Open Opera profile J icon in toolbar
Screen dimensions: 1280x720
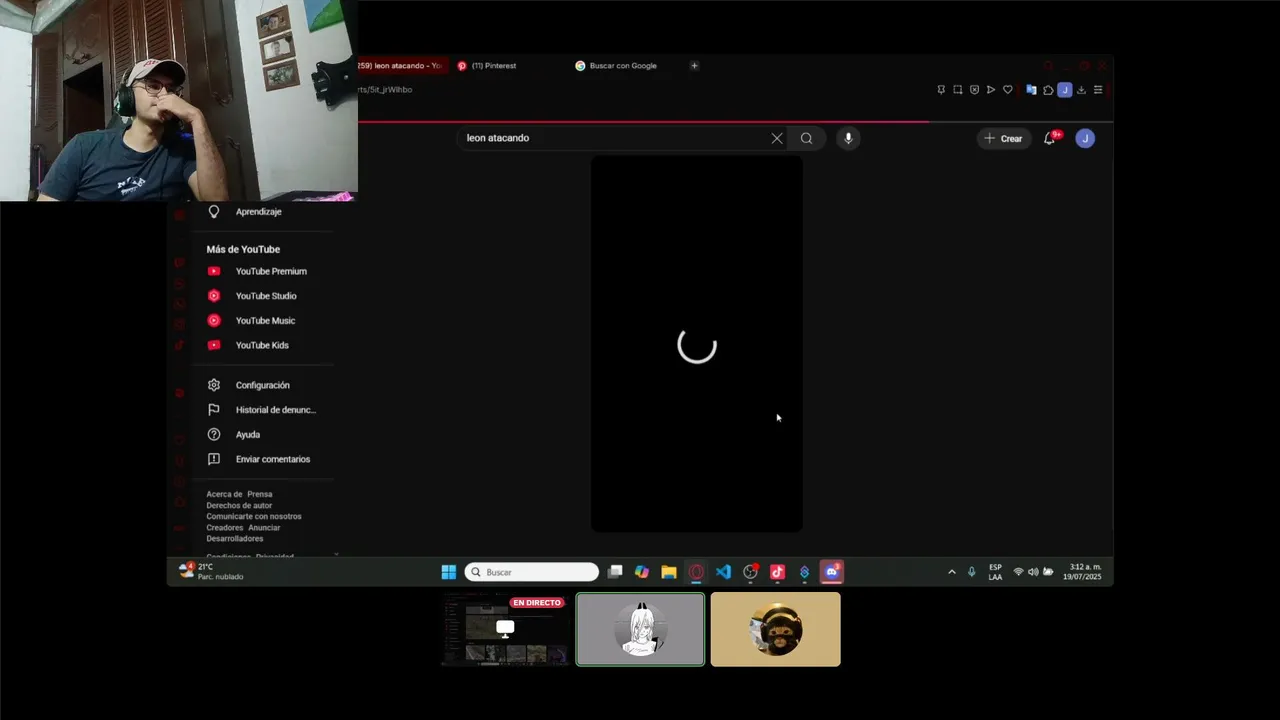[1065, 90]
